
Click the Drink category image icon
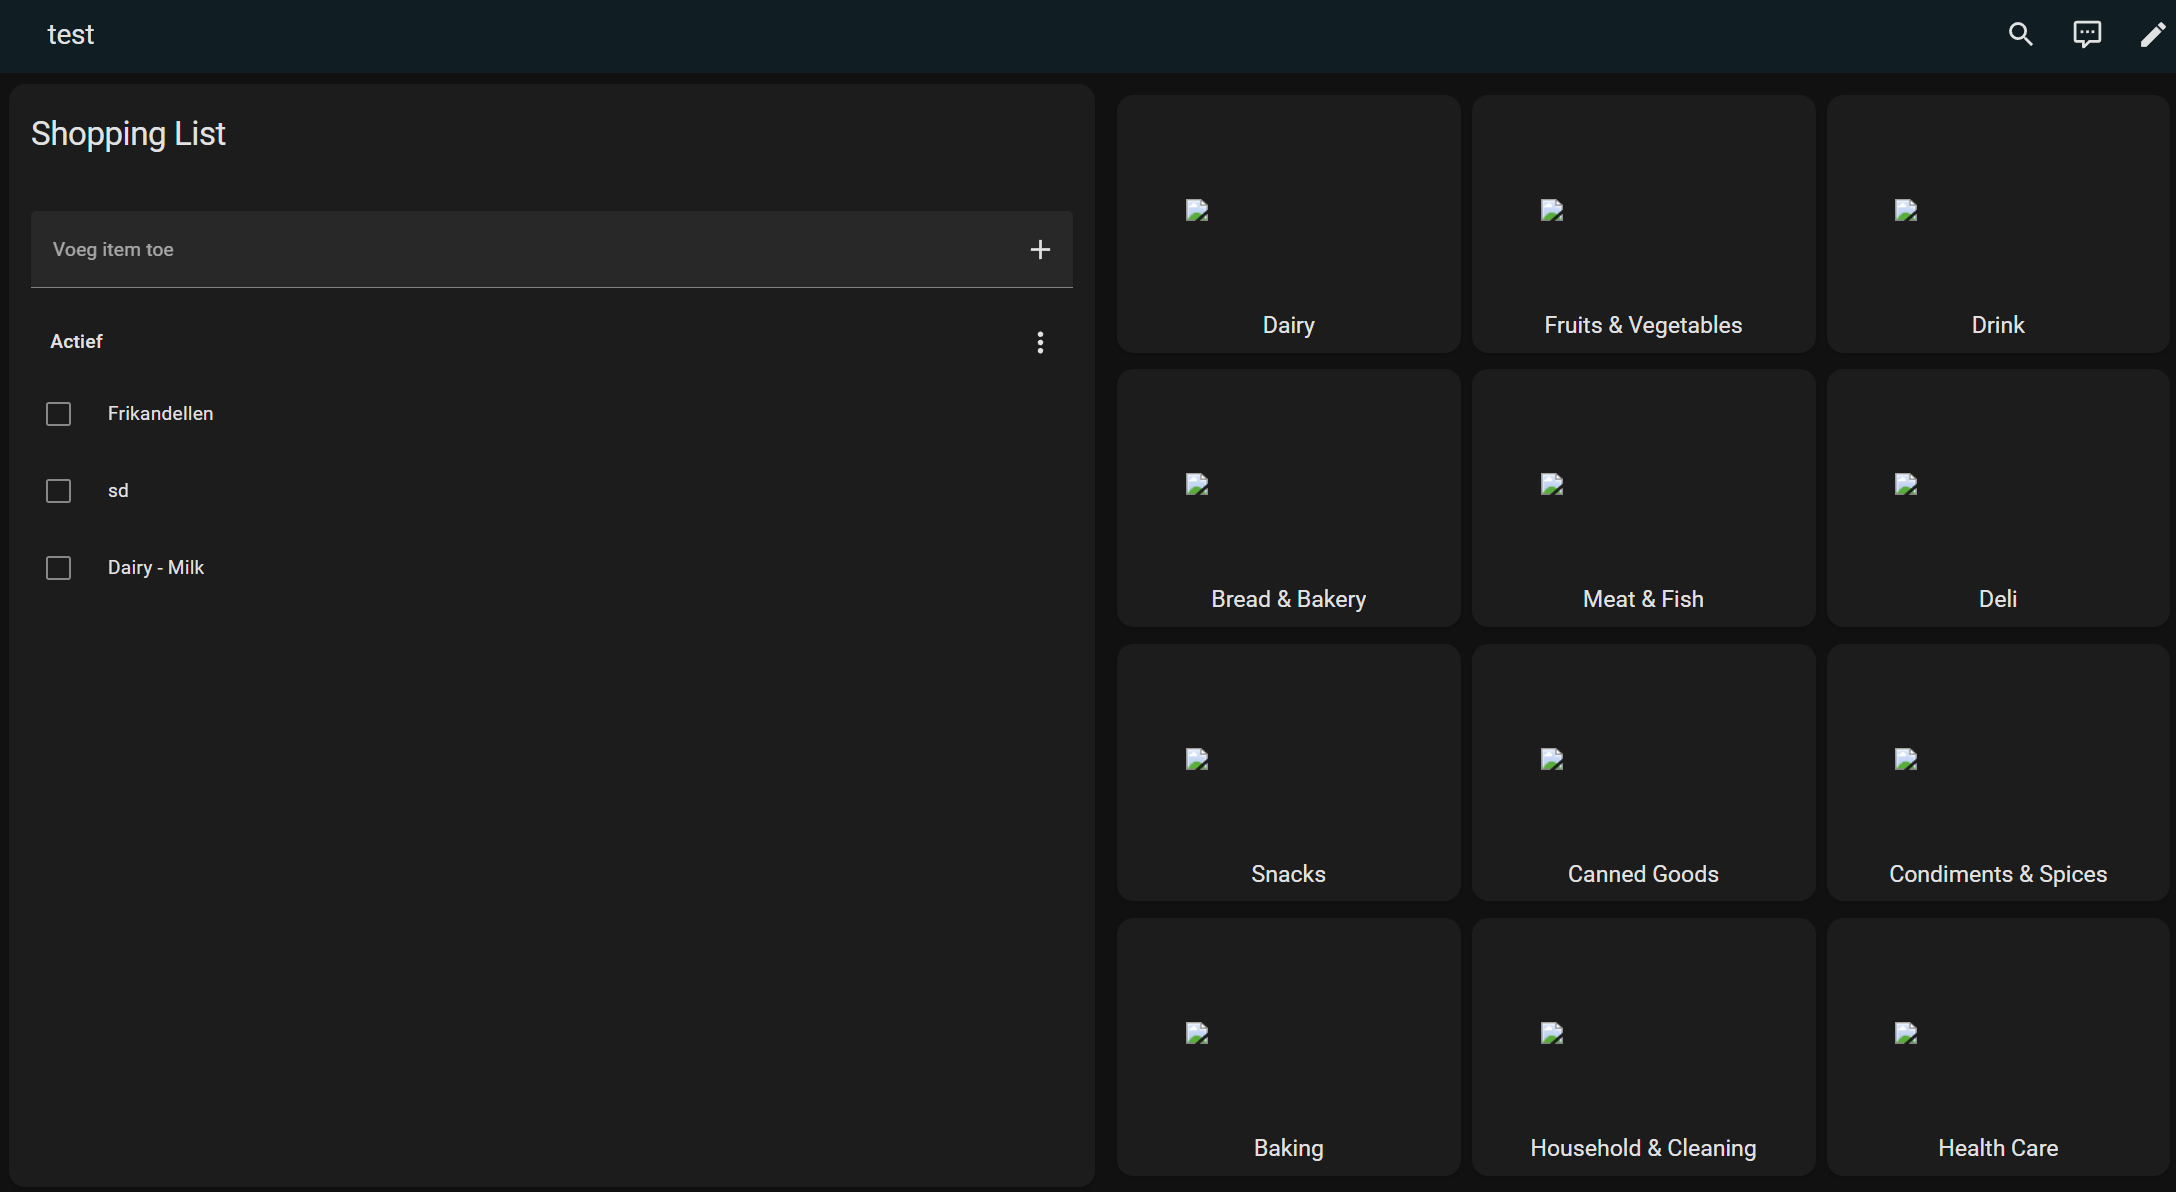[x=1906, y=210]
